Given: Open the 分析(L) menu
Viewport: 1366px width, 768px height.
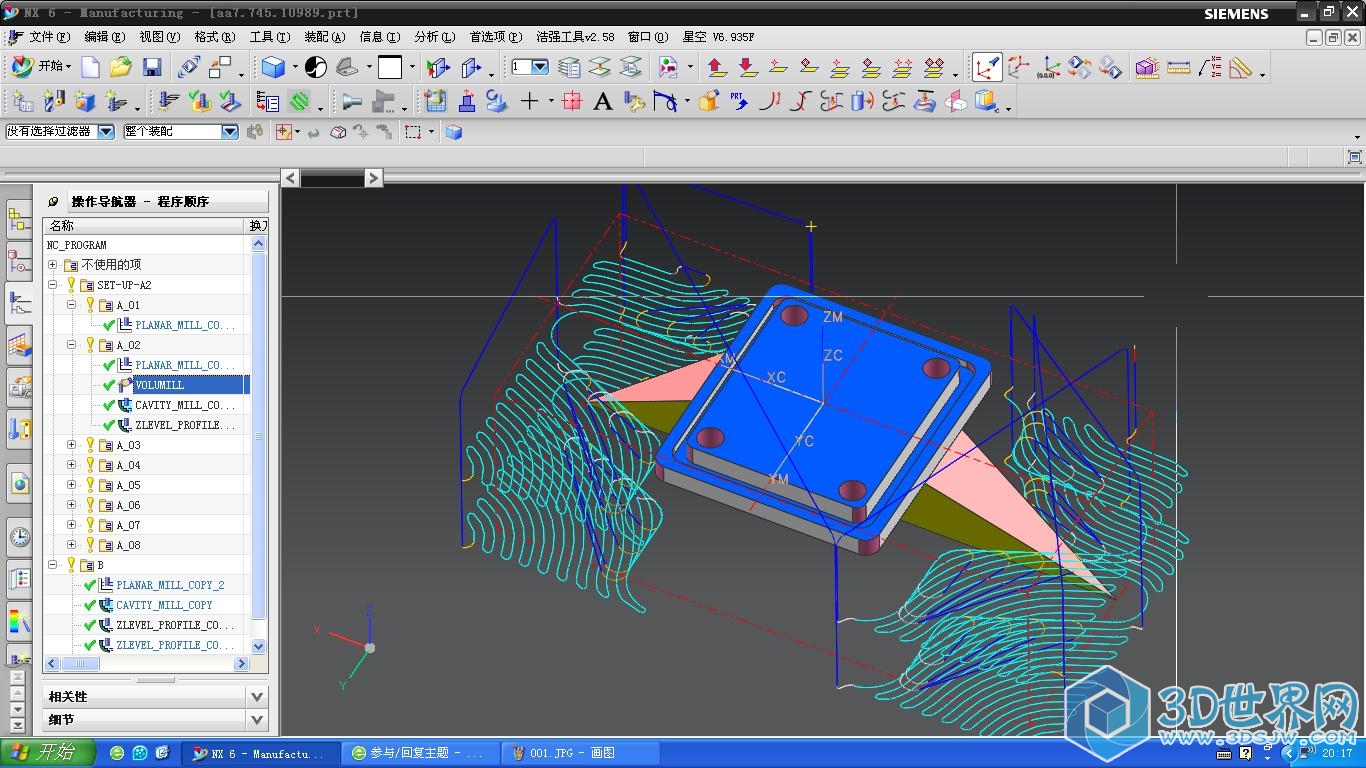Looking at the screenshot, I should [x=434, y=37].
